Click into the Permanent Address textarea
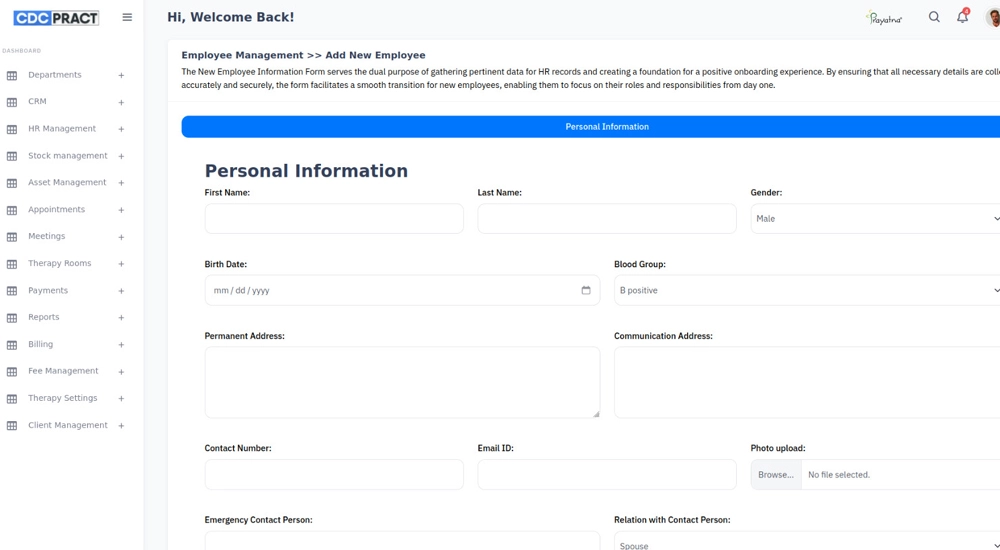Screen dimensions: 1000x550 point(402,382)
